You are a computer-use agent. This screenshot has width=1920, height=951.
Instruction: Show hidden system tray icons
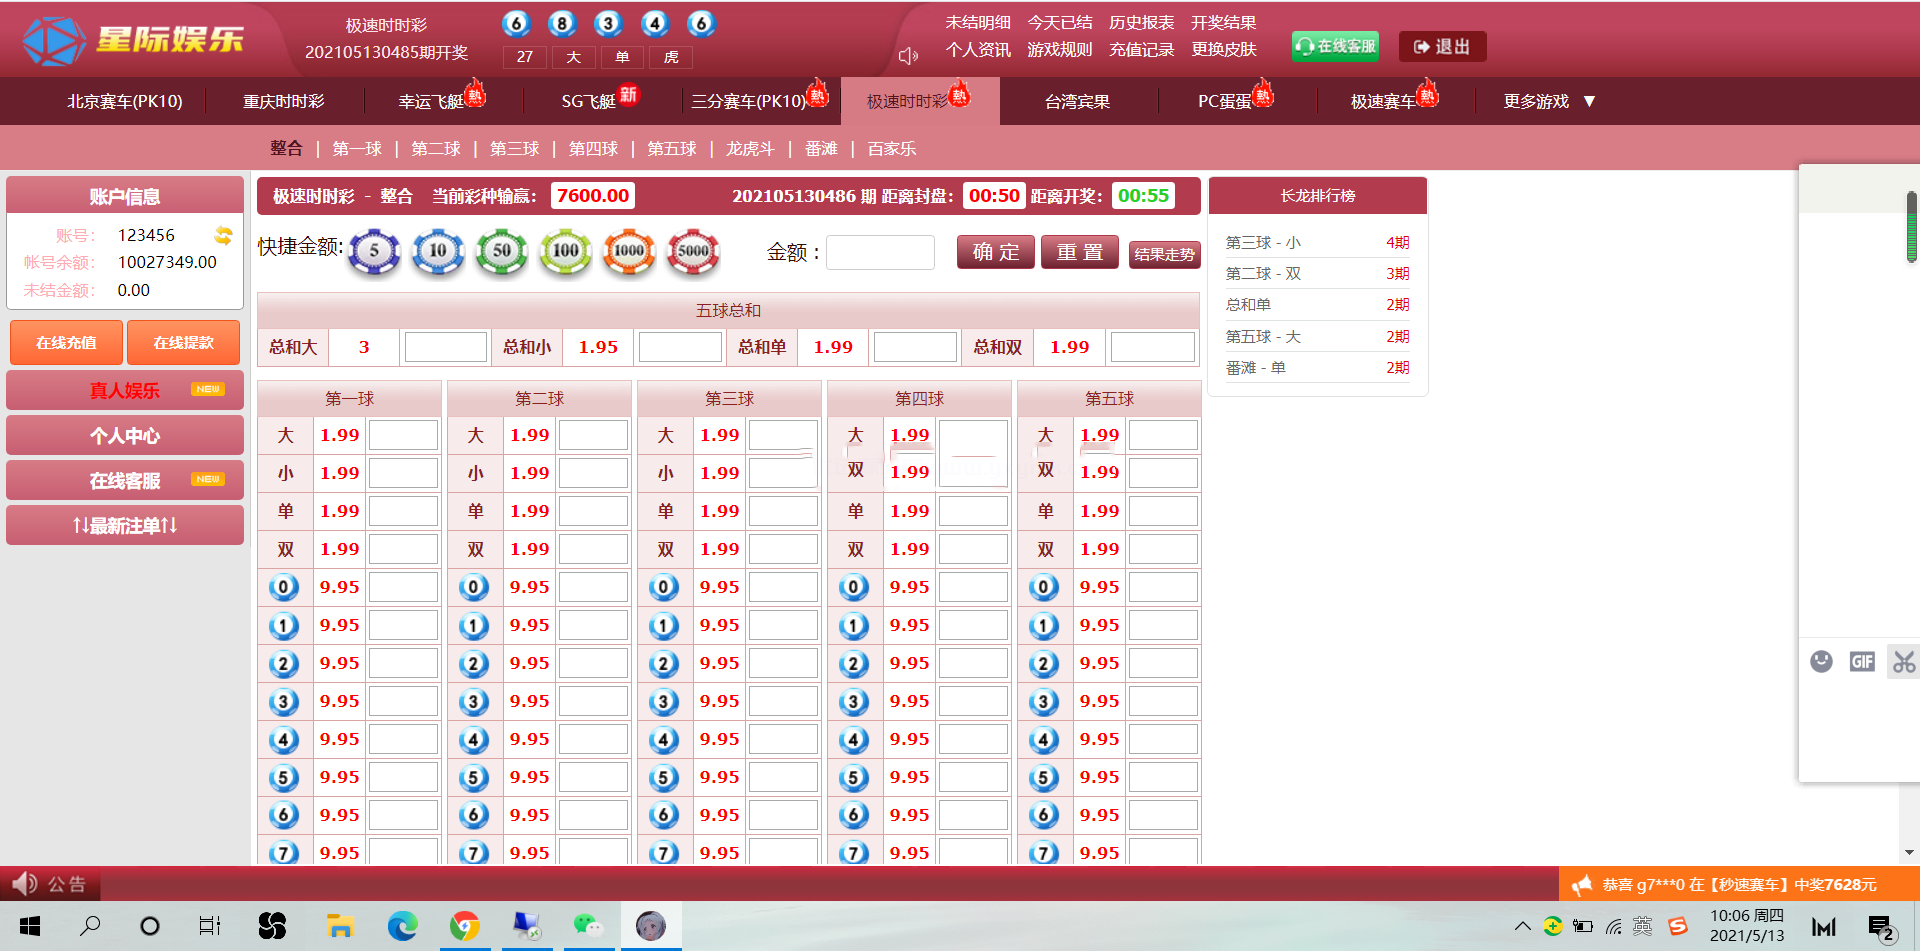(x=1522, y=926)
